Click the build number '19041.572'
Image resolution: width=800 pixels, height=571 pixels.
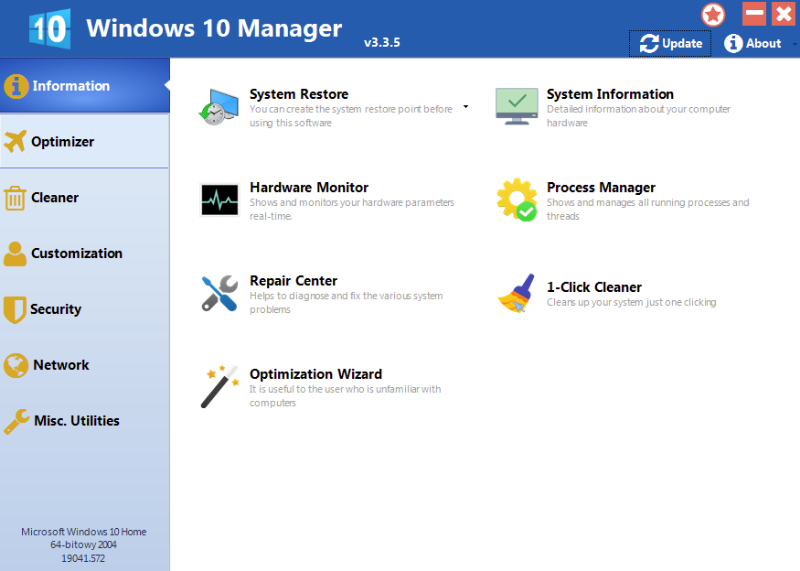point(83,558)
